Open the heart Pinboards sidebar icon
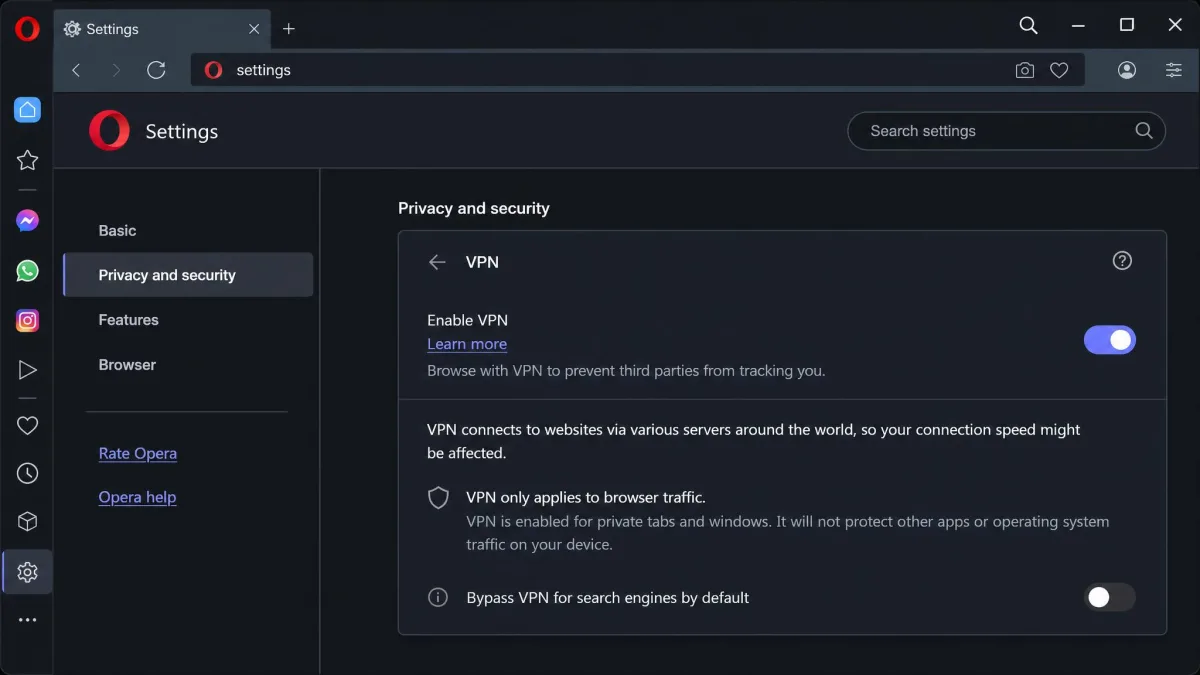This screenshot has height=675, width=1200. point(27,426)
